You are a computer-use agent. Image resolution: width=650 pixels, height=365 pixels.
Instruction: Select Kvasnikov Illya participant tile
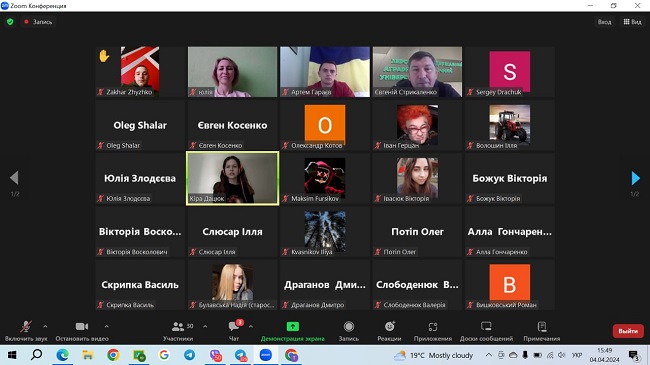coord(325,232)
